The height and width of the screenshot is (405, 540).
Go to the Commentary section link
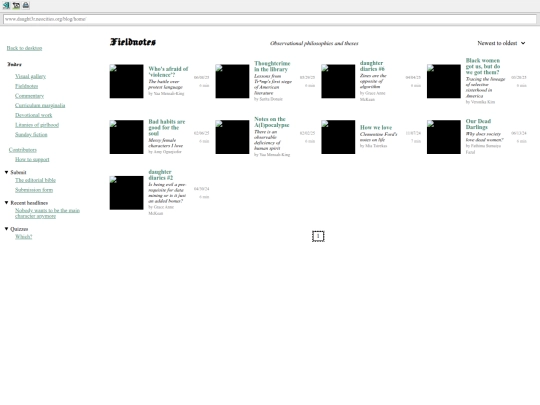[29, 96]
